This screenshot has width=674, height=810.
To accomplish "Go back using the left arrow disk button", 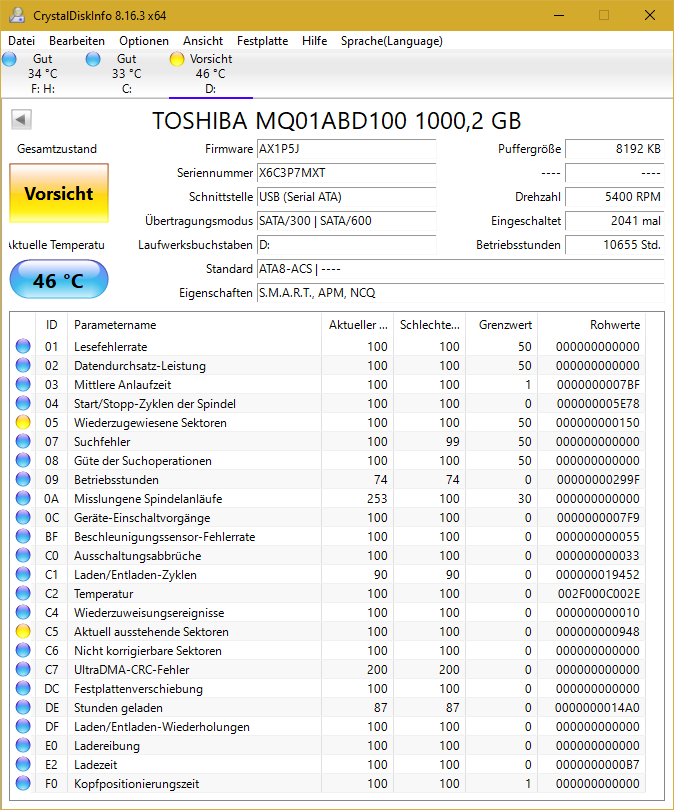I will [x=21, y=120].
